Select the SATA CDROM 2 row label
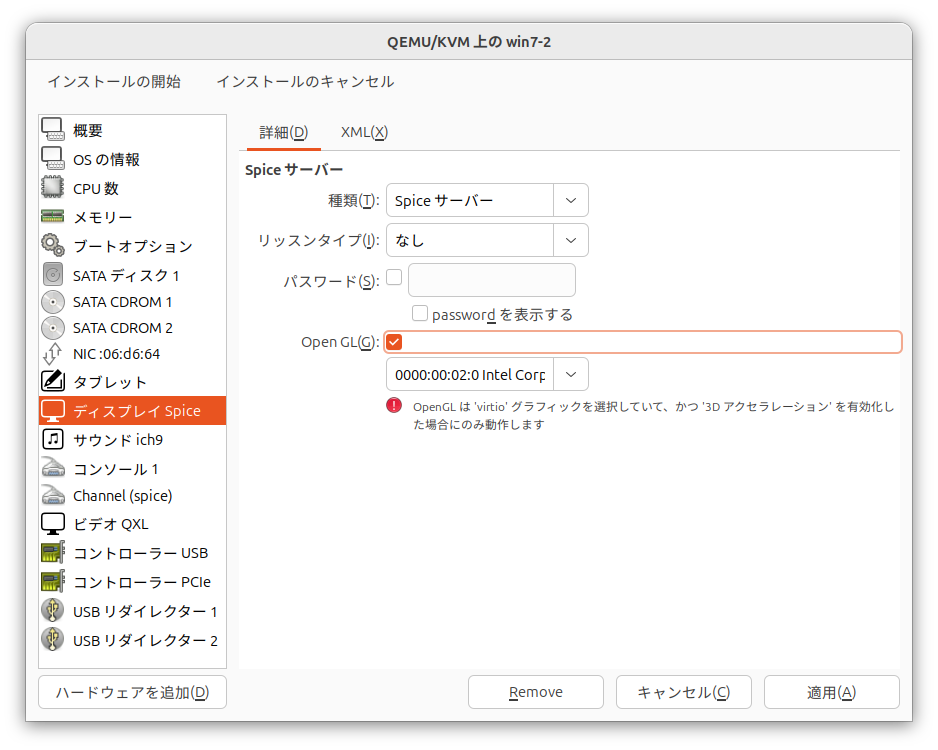The width and height of the screenshot is (938, 750). pos(123,328)
